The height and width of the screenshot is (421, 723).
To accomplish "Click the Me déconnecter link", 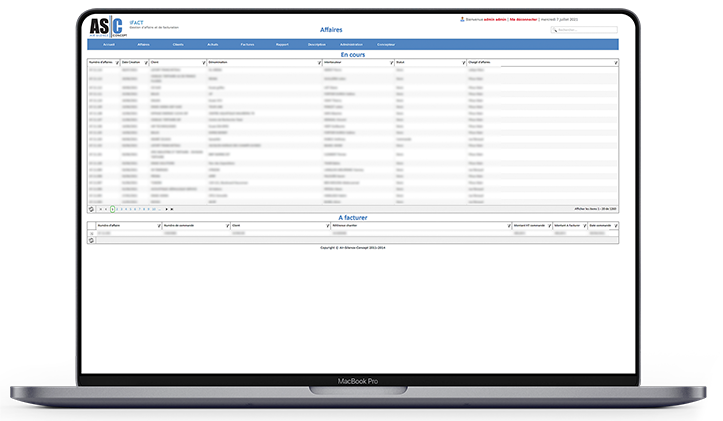I will (523, 20).
